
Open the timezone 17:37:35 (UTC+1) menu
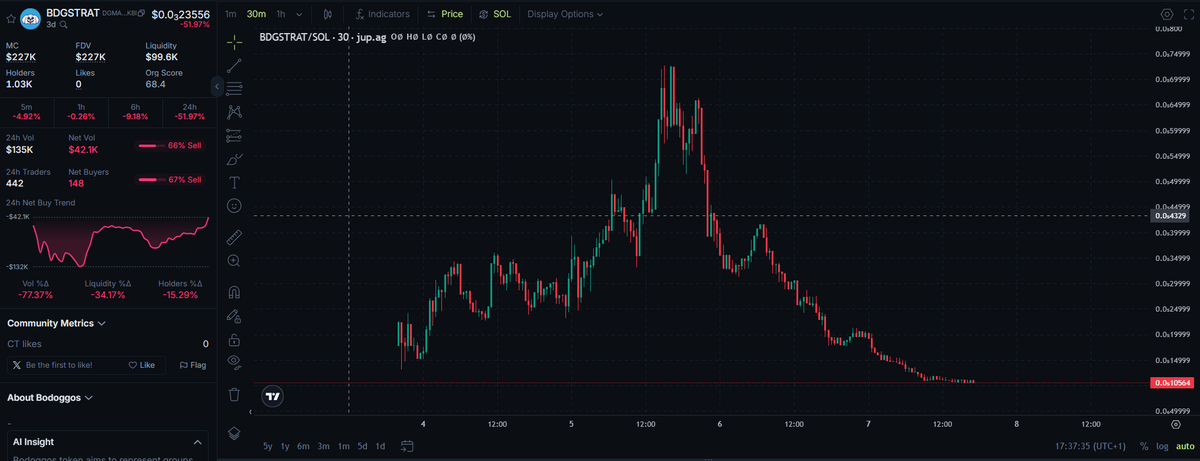pyautogui.click(x=1090, y=446)
